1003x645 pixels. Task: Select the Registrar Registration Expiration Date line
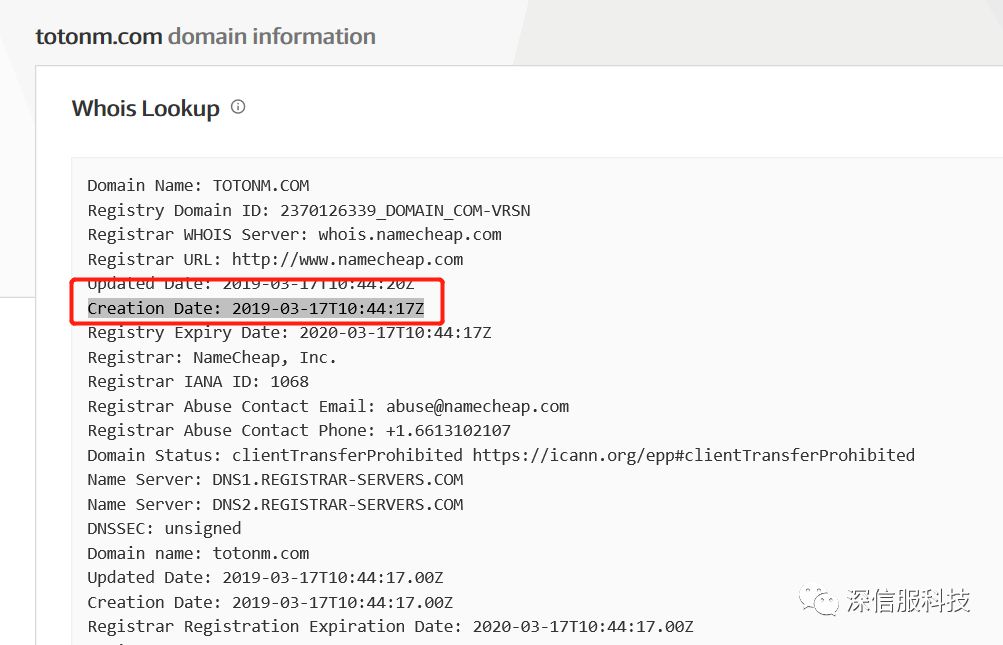(390, 626)
